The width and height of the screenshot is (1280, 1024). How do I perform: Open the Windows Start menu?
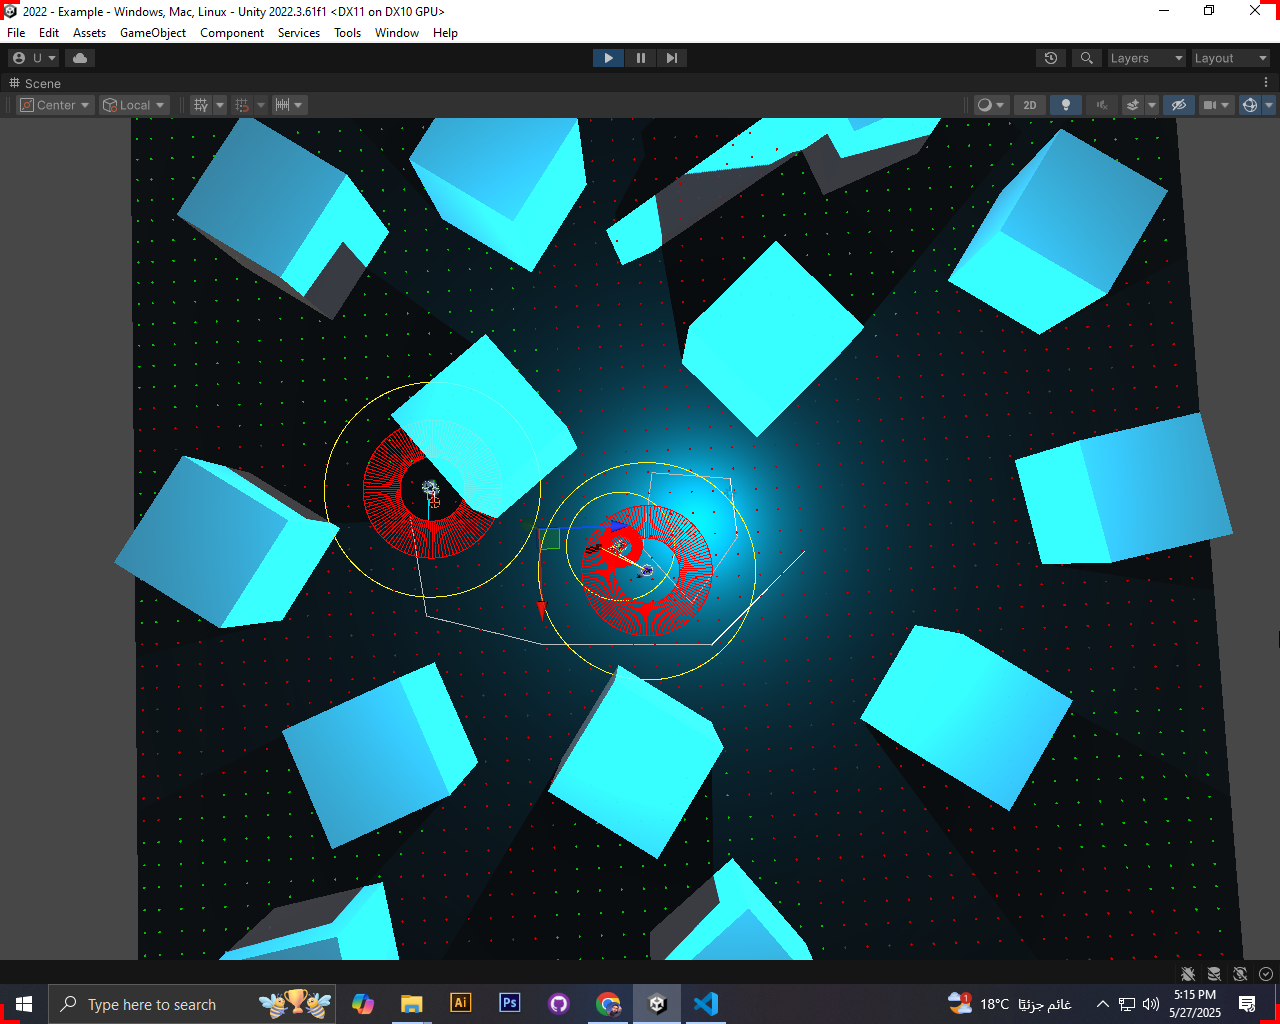click(x=24, y=1004)
